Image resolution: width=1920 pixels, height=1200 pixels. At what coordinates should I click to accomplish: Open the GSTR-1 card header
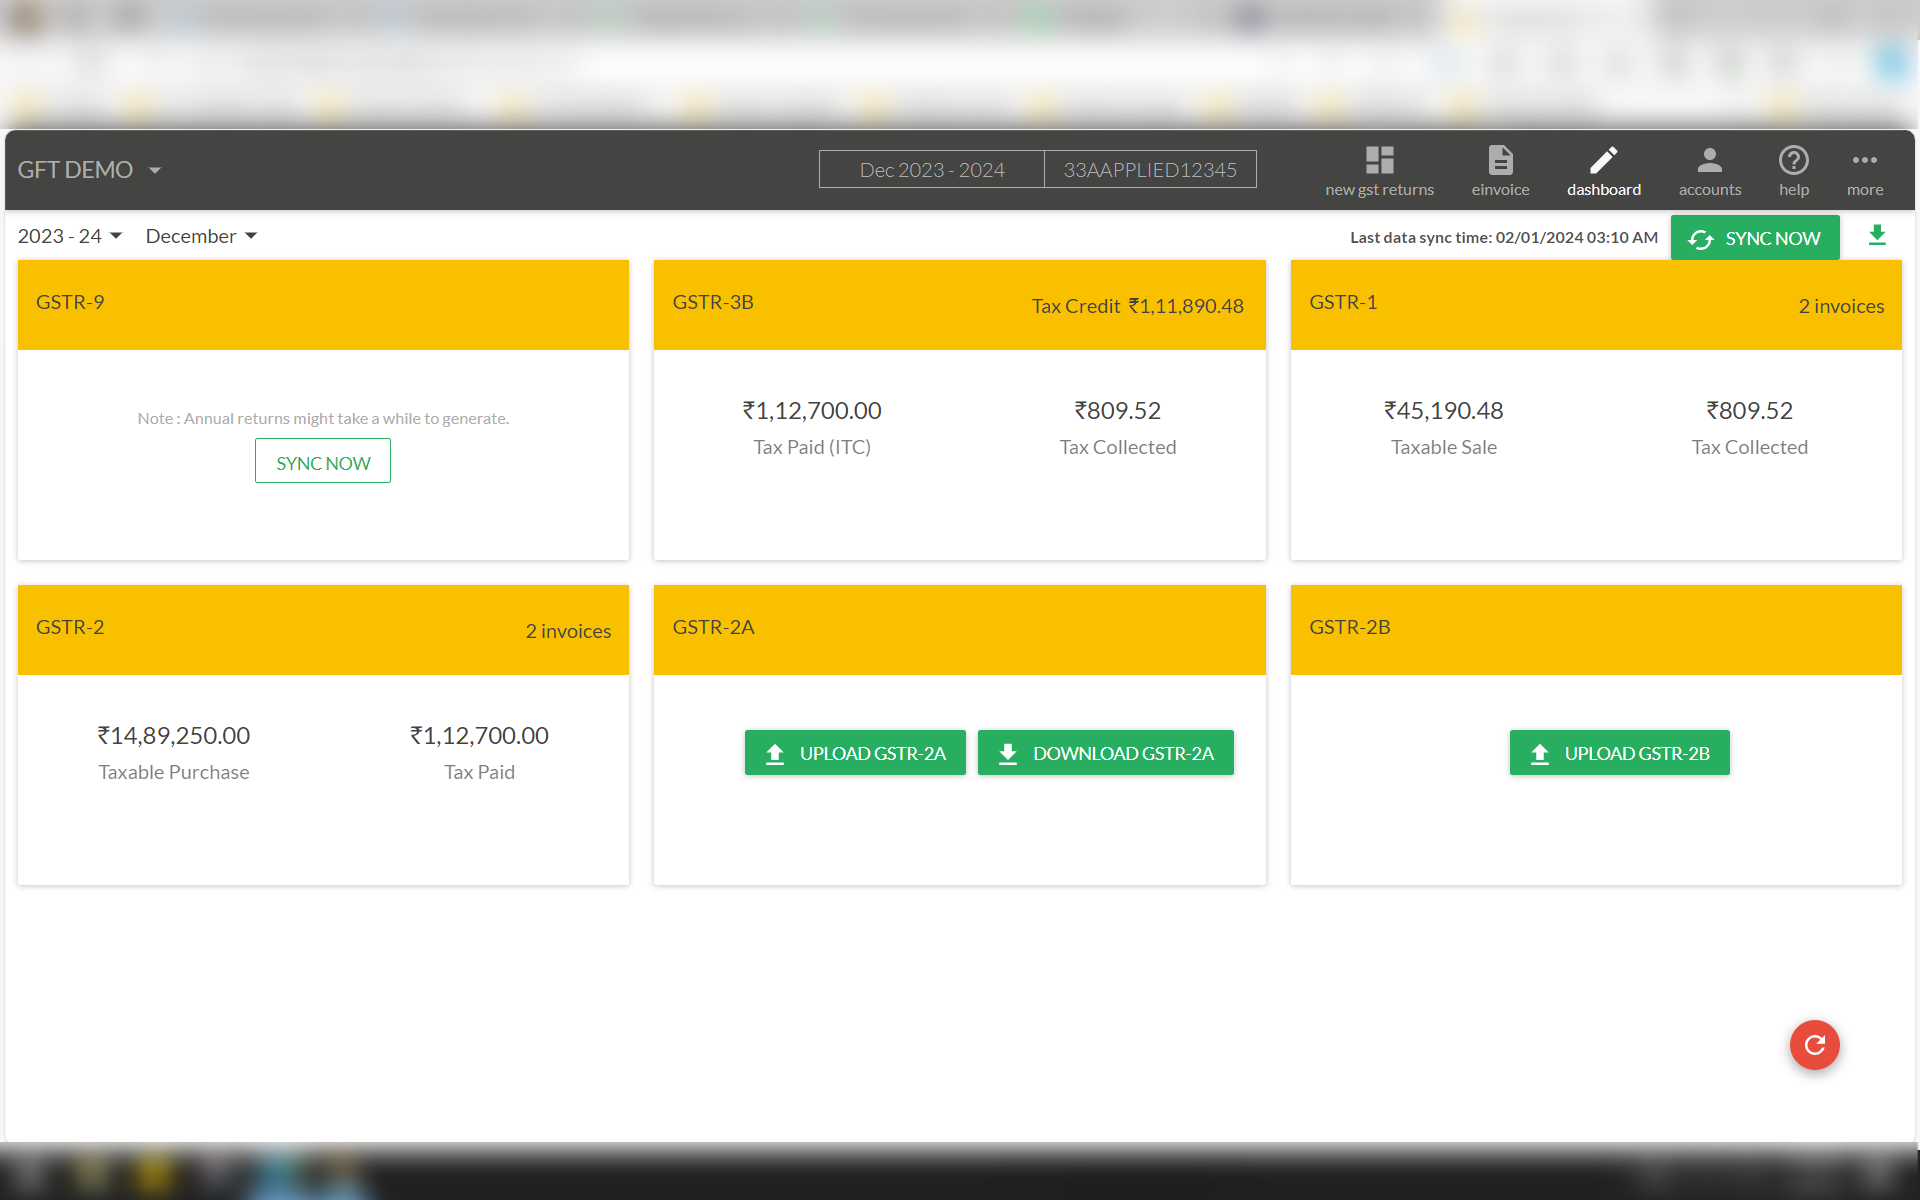click(1595, 304)
